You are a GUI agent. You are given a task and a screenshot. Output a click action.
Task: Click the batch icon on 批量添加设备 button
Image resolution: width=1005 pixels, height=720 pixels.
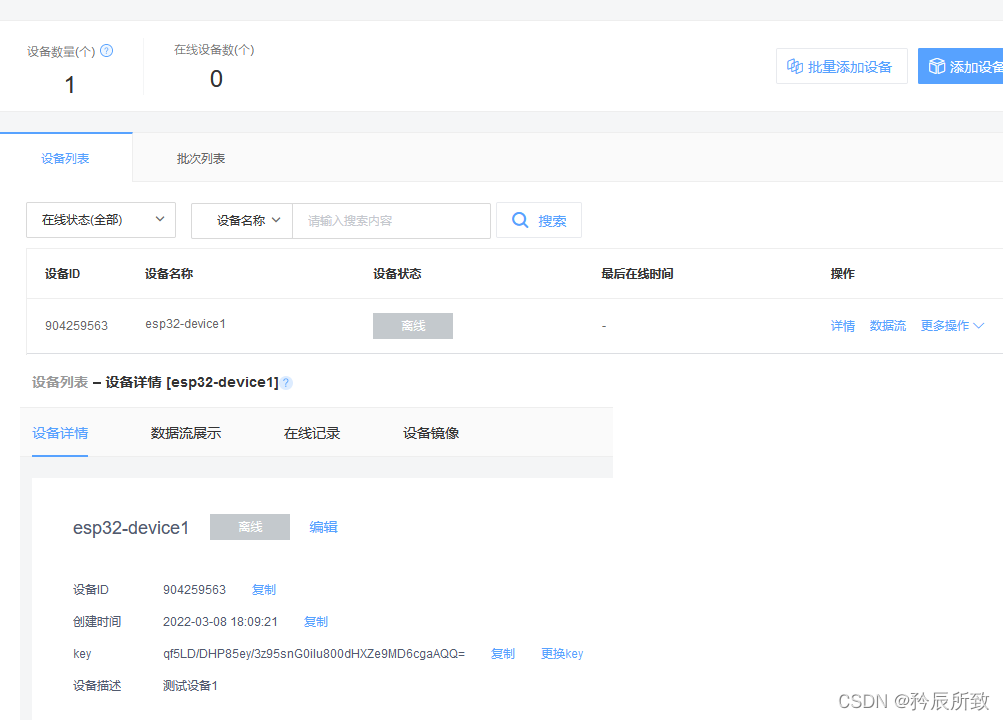[x=795, y=65]
